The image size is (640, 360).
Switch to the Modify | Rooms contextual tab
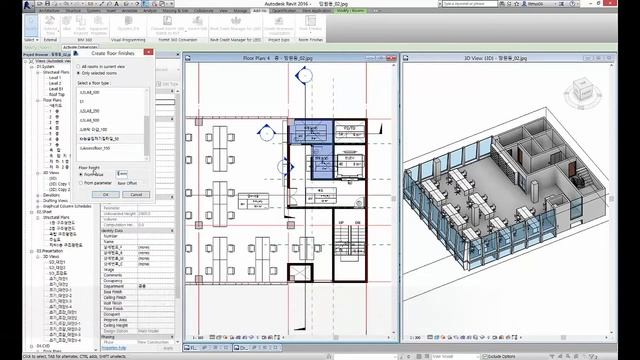point(350,11)
